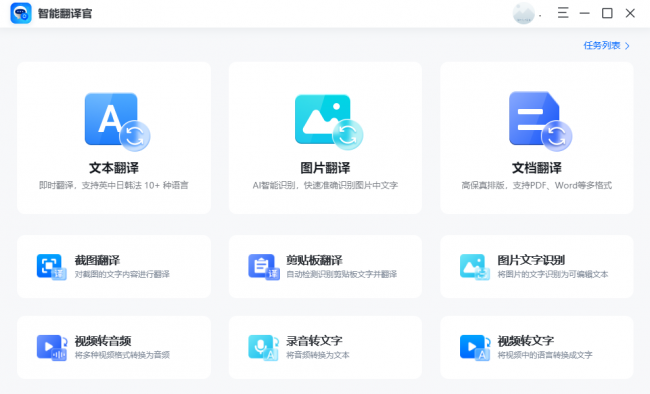Maximize the 智能翻译官 window
Screen dimensions: 650x394
pyautogui.click(x=607, y=13)
